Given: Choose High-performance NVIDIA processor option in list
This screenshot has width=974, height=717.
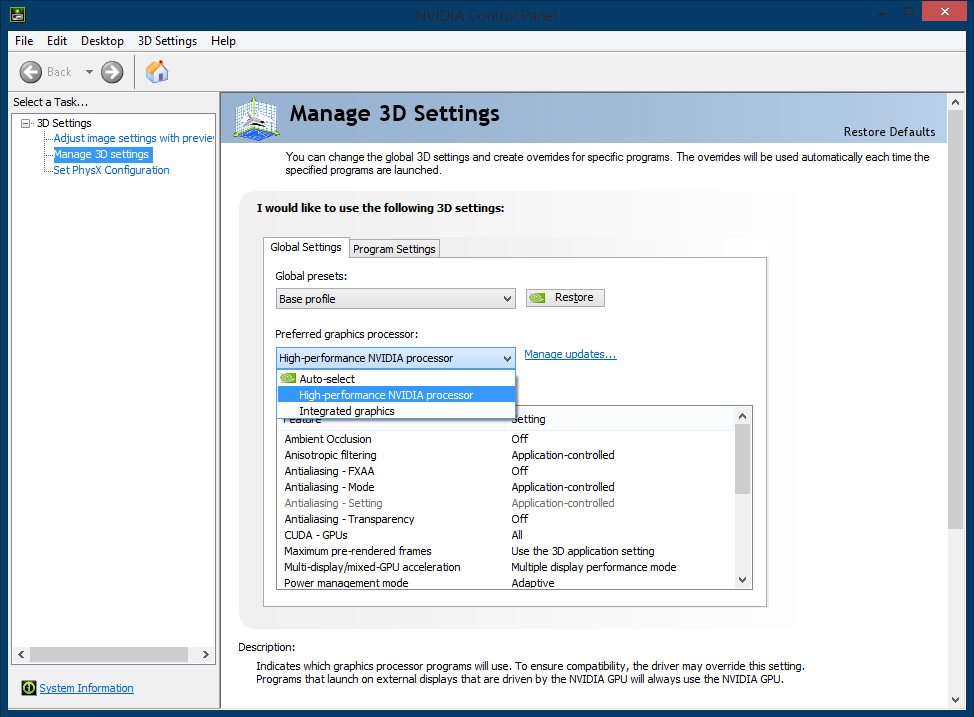Looking at the screenshot, I should [x=396, y=395].
